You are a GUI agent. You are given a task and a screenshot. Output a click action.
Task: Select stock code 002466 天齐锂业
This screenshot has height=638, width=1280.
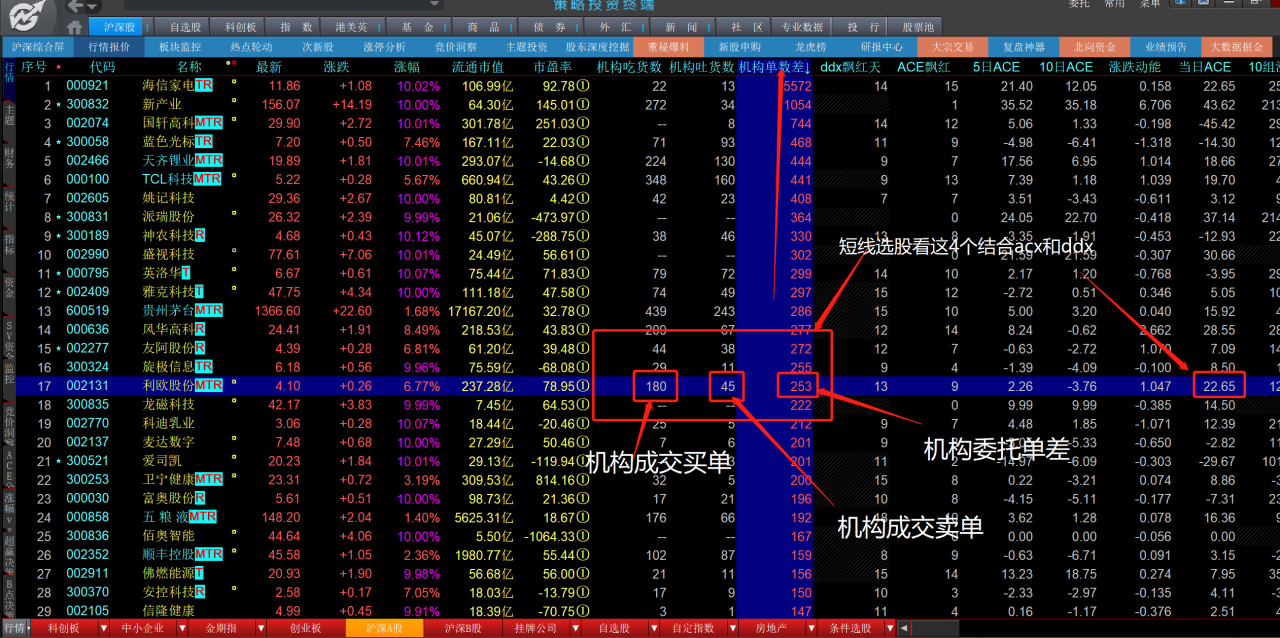[x=88, y=161]
